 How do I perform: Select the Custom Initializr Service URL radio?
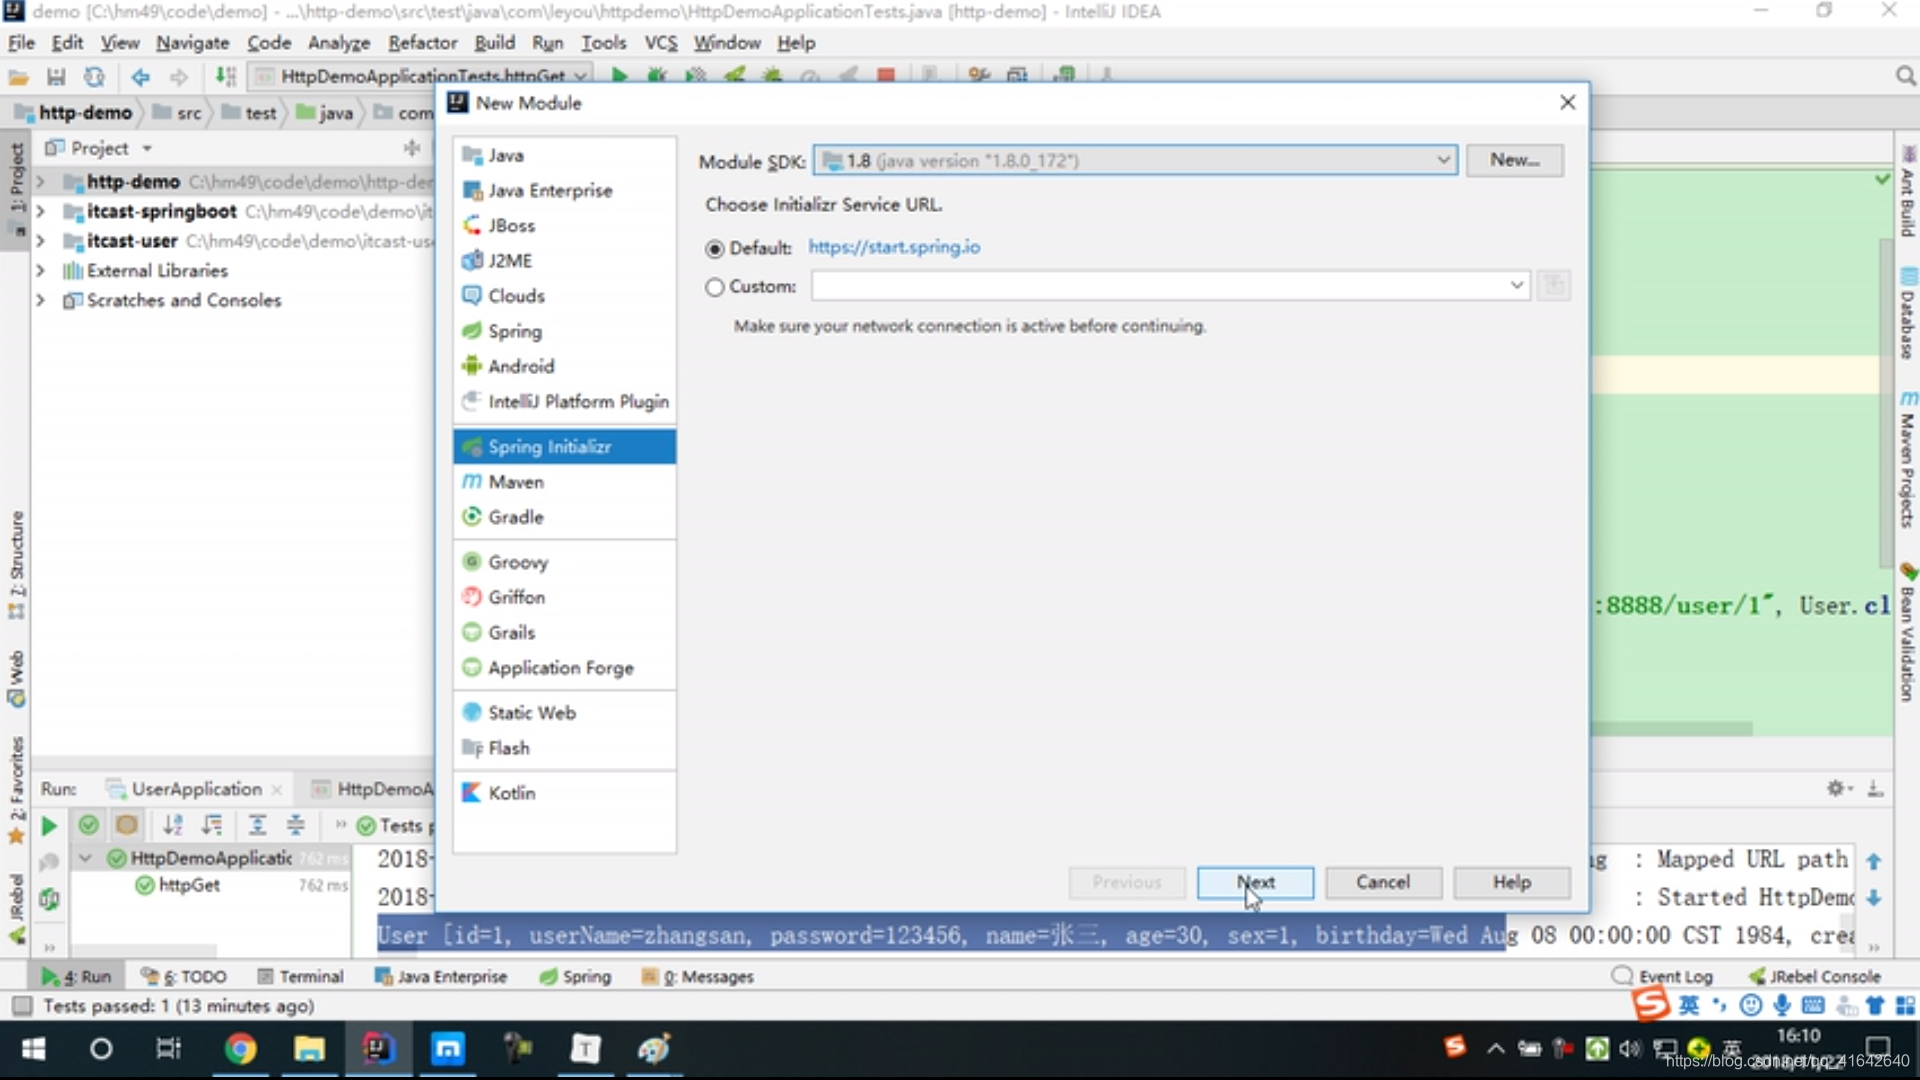pyautogui.click(x=715, y=286)
